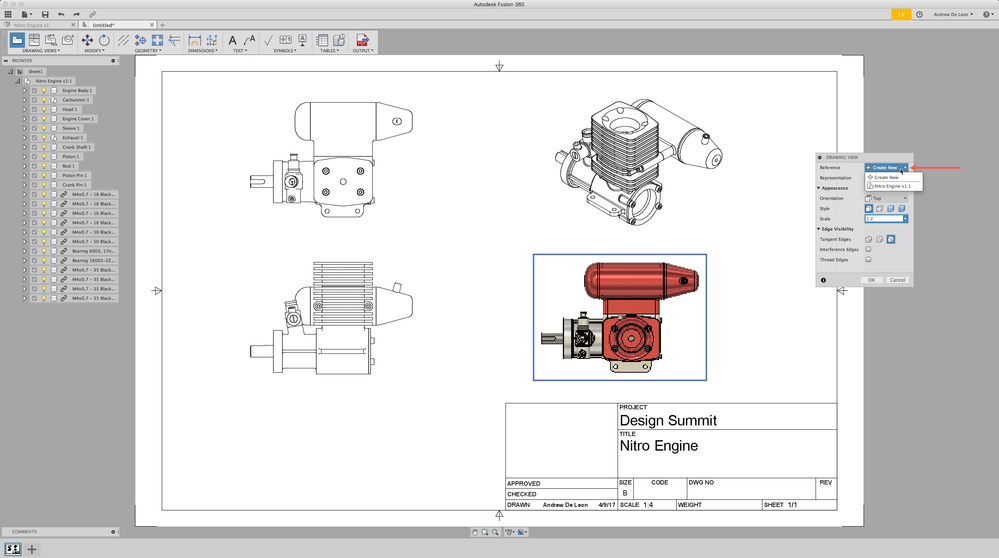Expand the Carburetor:1 tree node
The width and height of the screenshot is (999, 558).
click(x=24, y=100)
